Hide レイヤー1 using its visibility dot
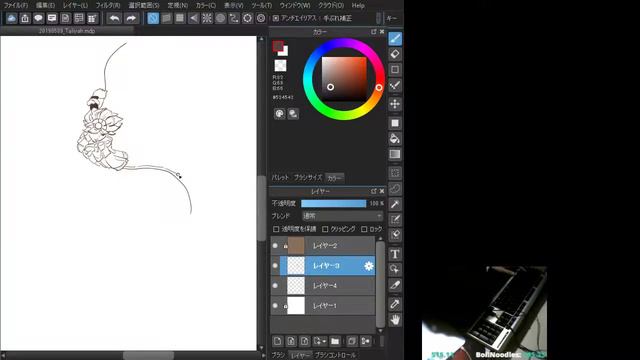640x360 pixels. [275, 306]
